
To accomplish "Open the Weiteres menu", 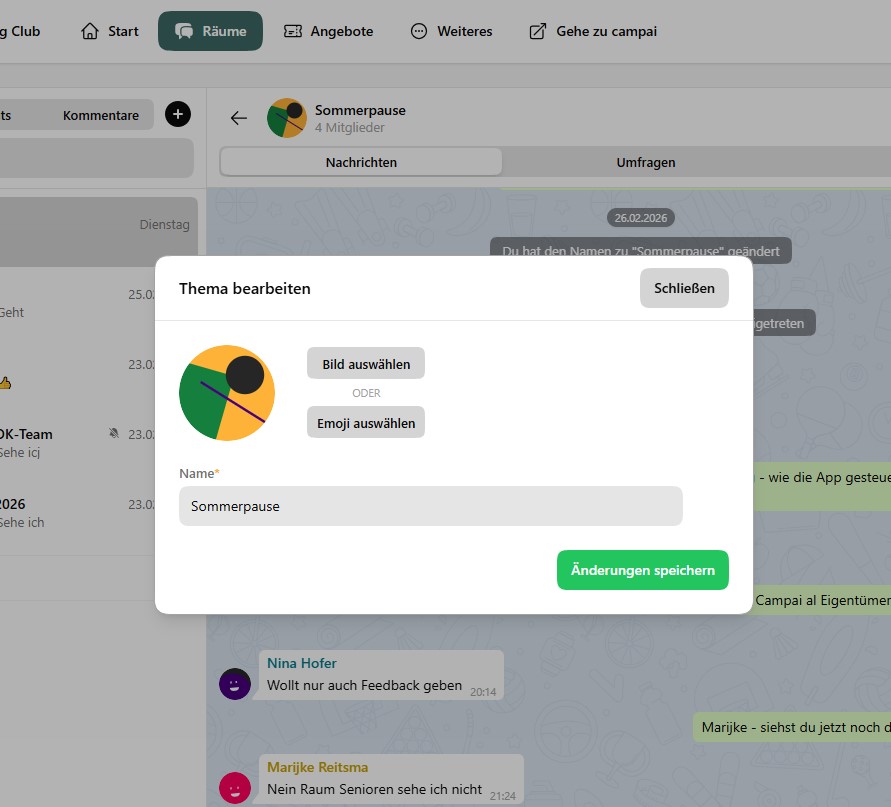I will tap(452, 31).
